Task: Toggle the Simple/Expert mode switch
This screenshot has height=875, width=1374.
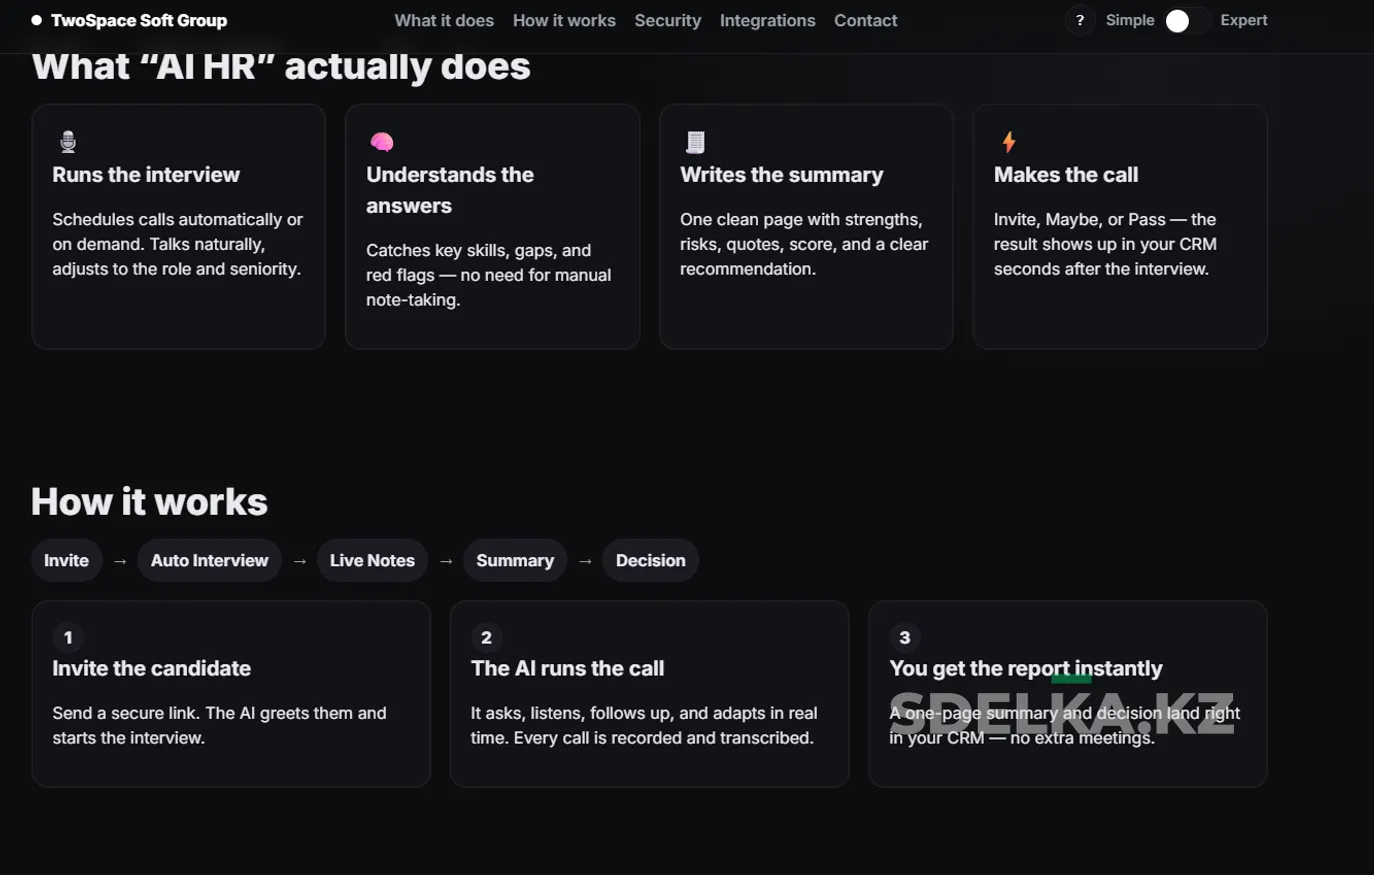Action: point(1187,21)
